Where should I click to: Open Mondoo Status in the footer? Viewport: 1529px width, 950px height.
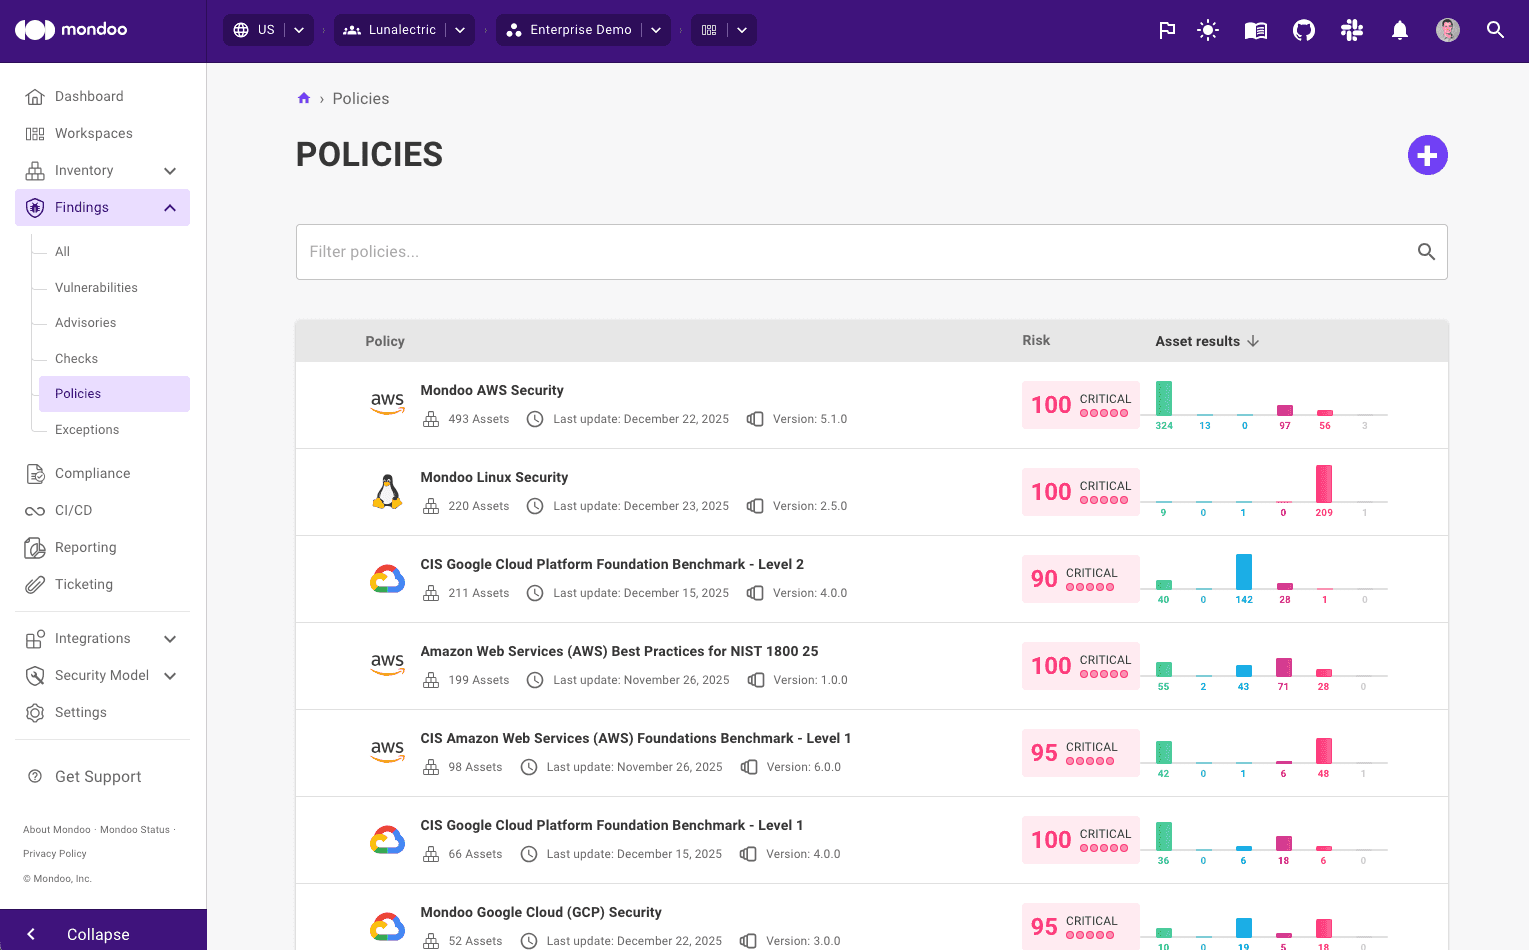coord(133,829)
